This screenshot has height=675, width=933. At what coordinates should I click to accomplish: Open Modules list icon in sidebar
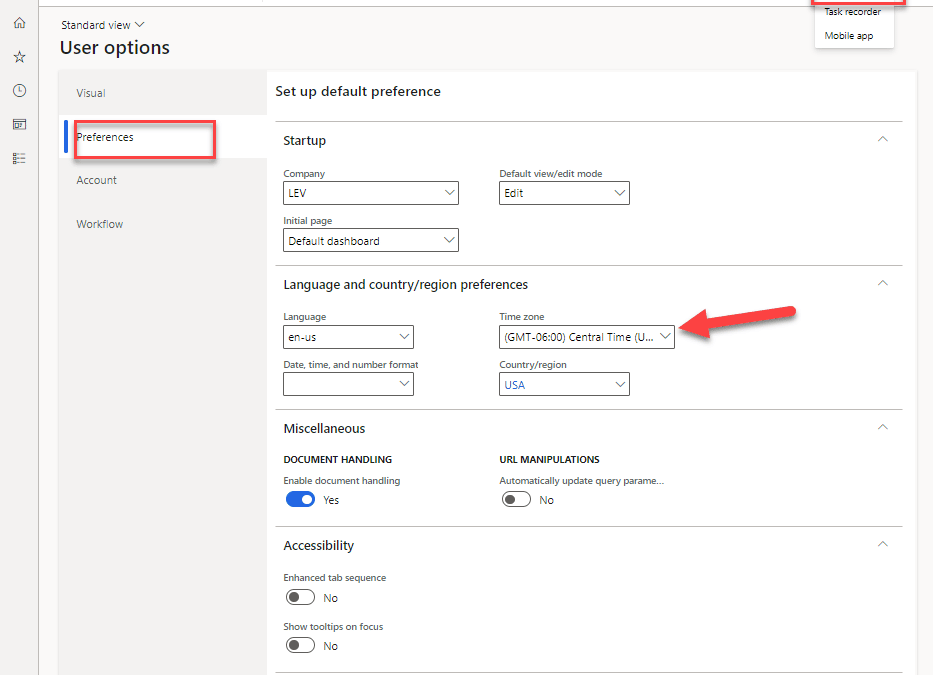click(20, 158)
